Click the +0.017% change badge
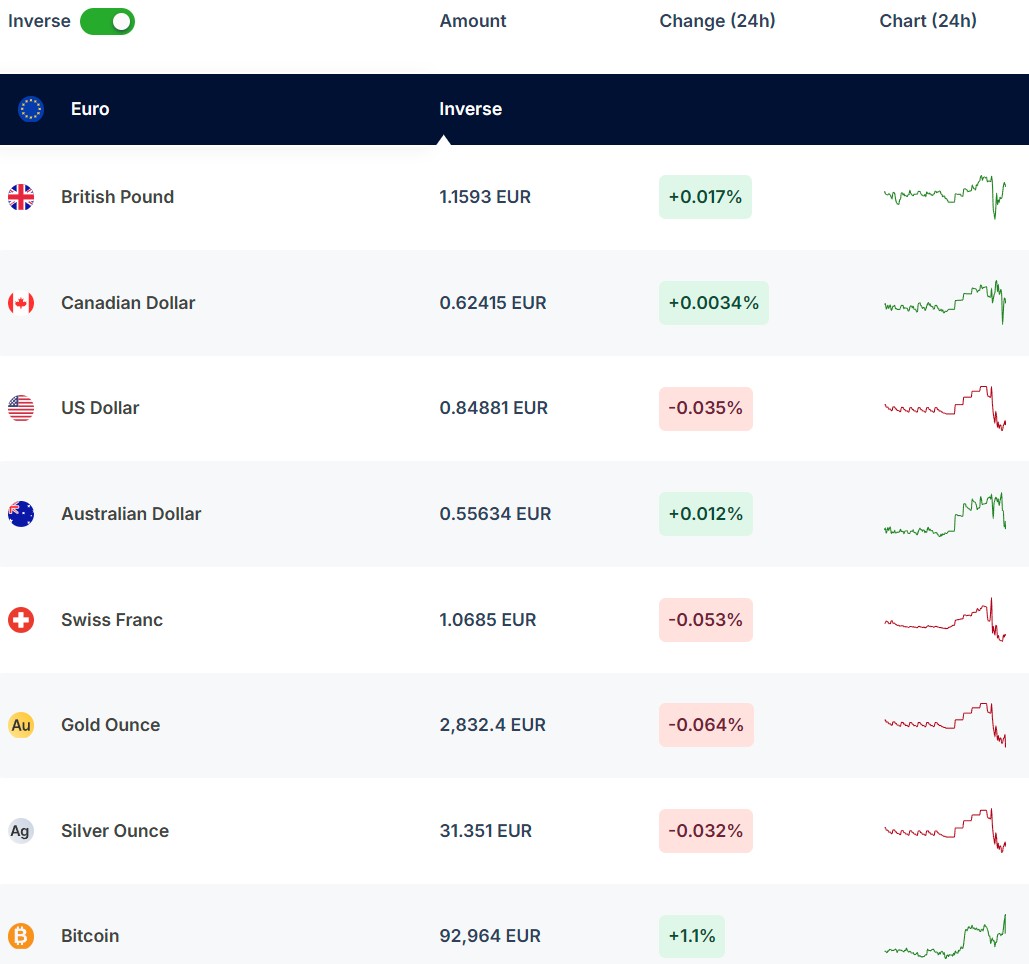Image resolution: width=1029 pixels, height=964 pixels. [x=705, y=197]
